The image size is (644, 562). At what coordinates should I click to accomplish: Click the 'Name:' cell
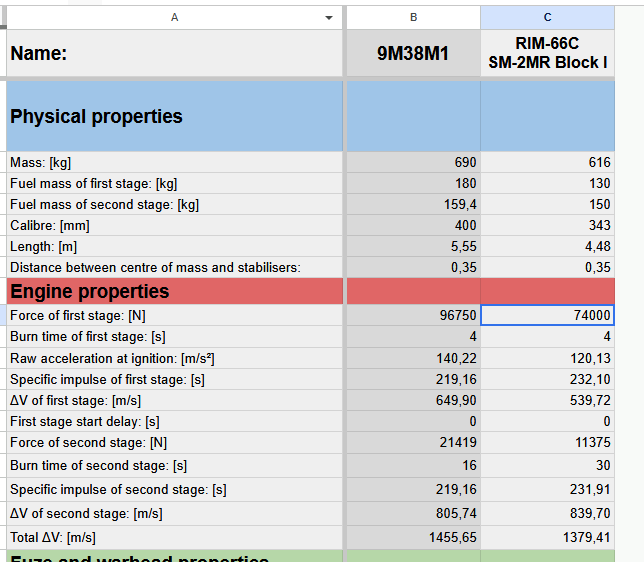coord(175,53)
